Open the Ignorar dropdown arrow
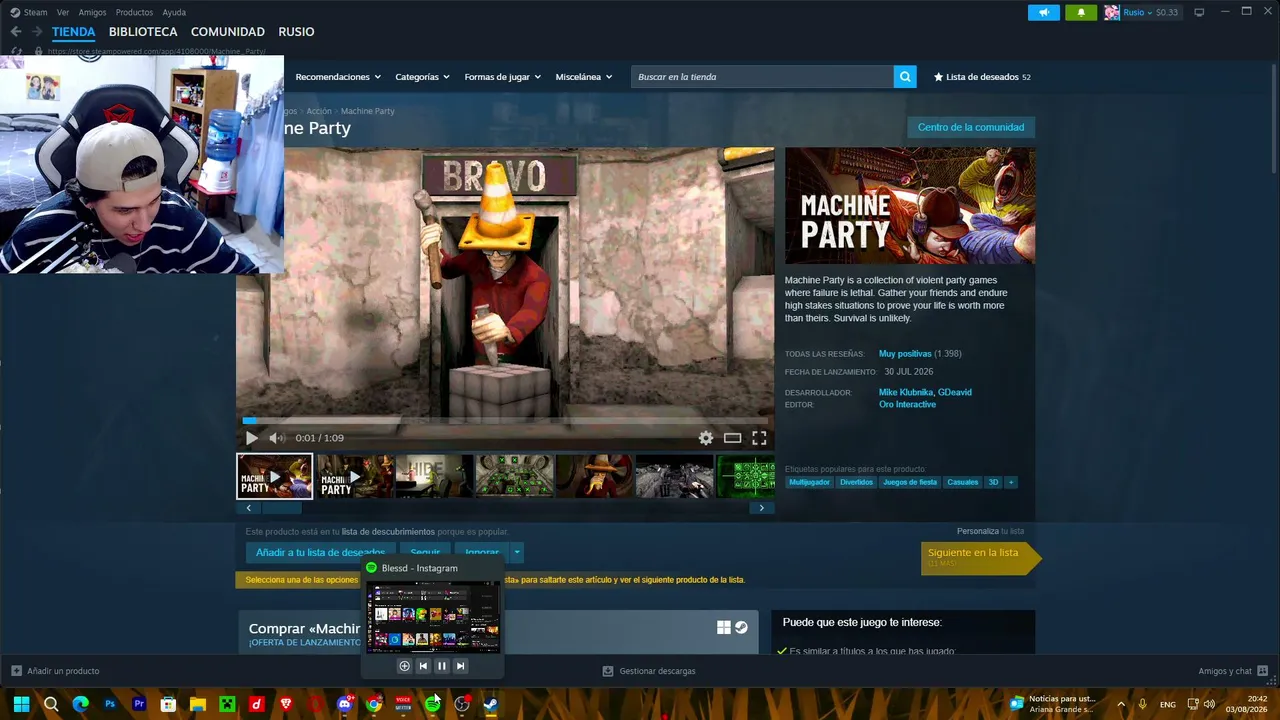Screen dimensions: 1280x720 [x=517, y=552]
